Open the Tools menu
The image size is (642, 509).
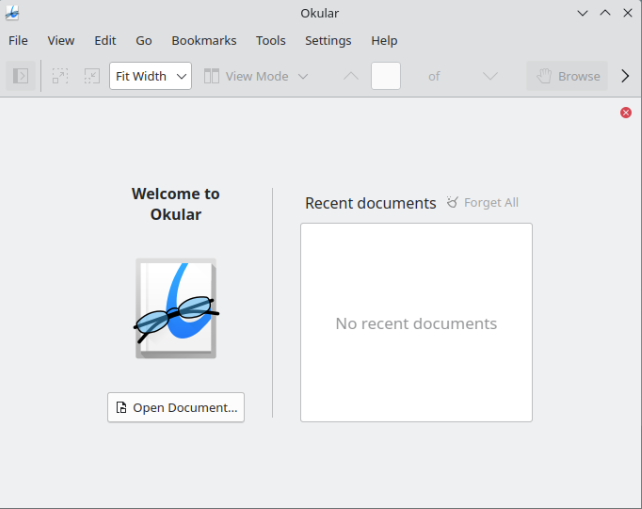point(271,41)
